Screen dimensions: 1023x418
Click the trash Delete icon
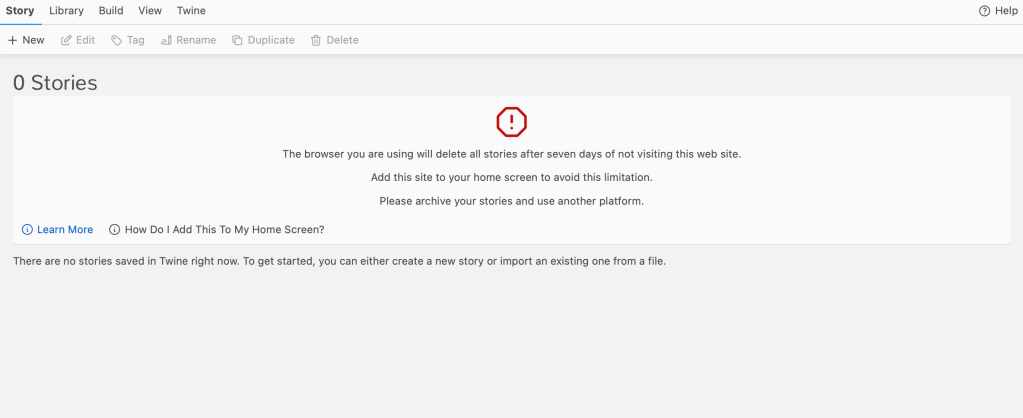point(316,40)
